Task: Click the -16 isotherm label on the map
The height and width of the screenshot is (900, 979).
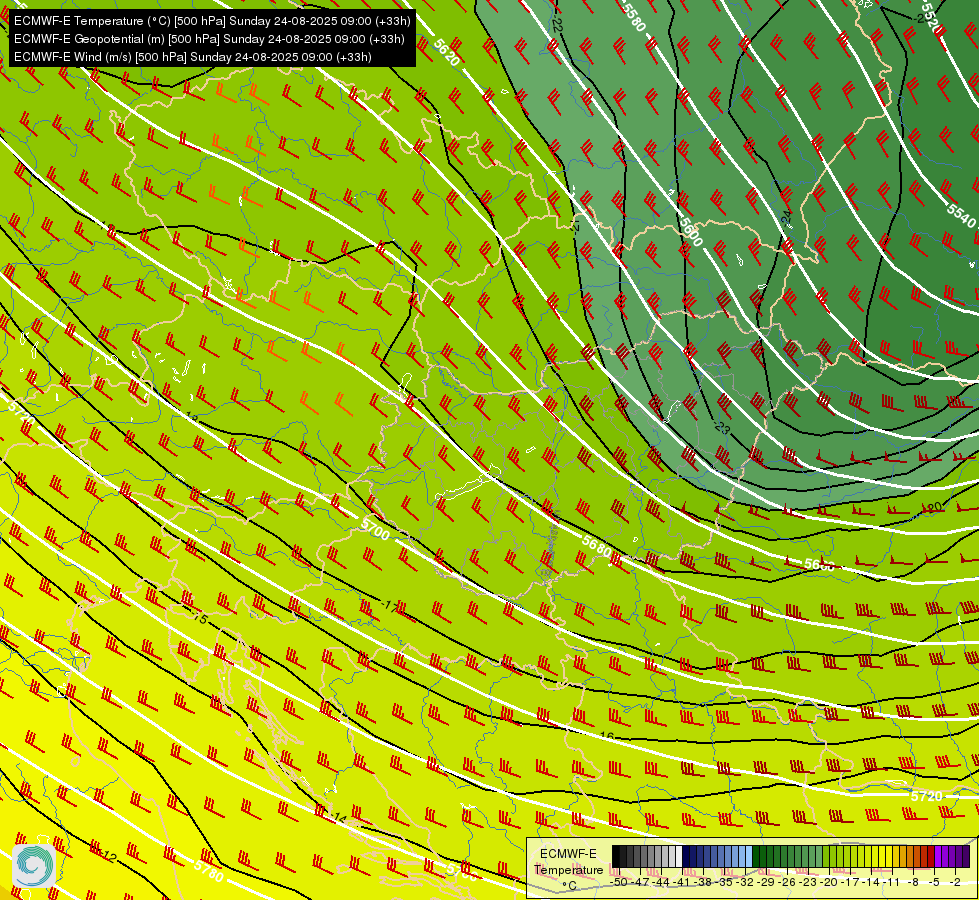Action: click(x=605, y=736)
